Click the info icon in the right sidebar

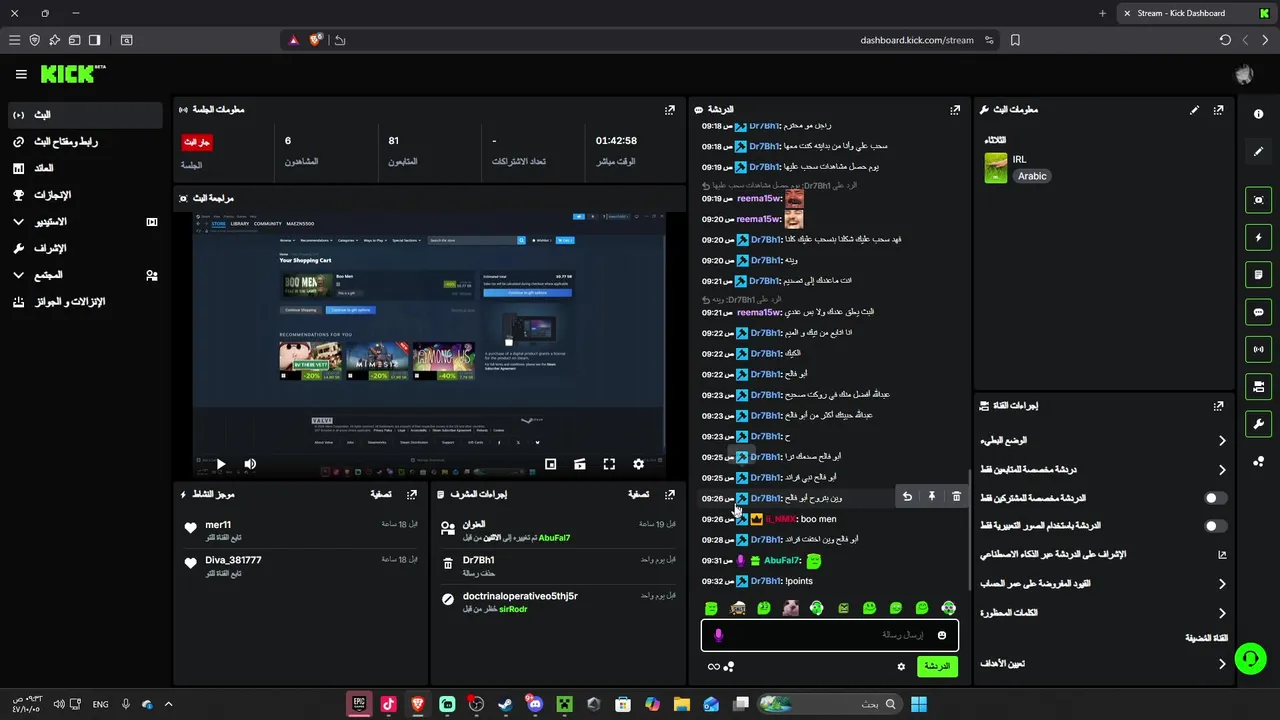tap(1259, 115)
